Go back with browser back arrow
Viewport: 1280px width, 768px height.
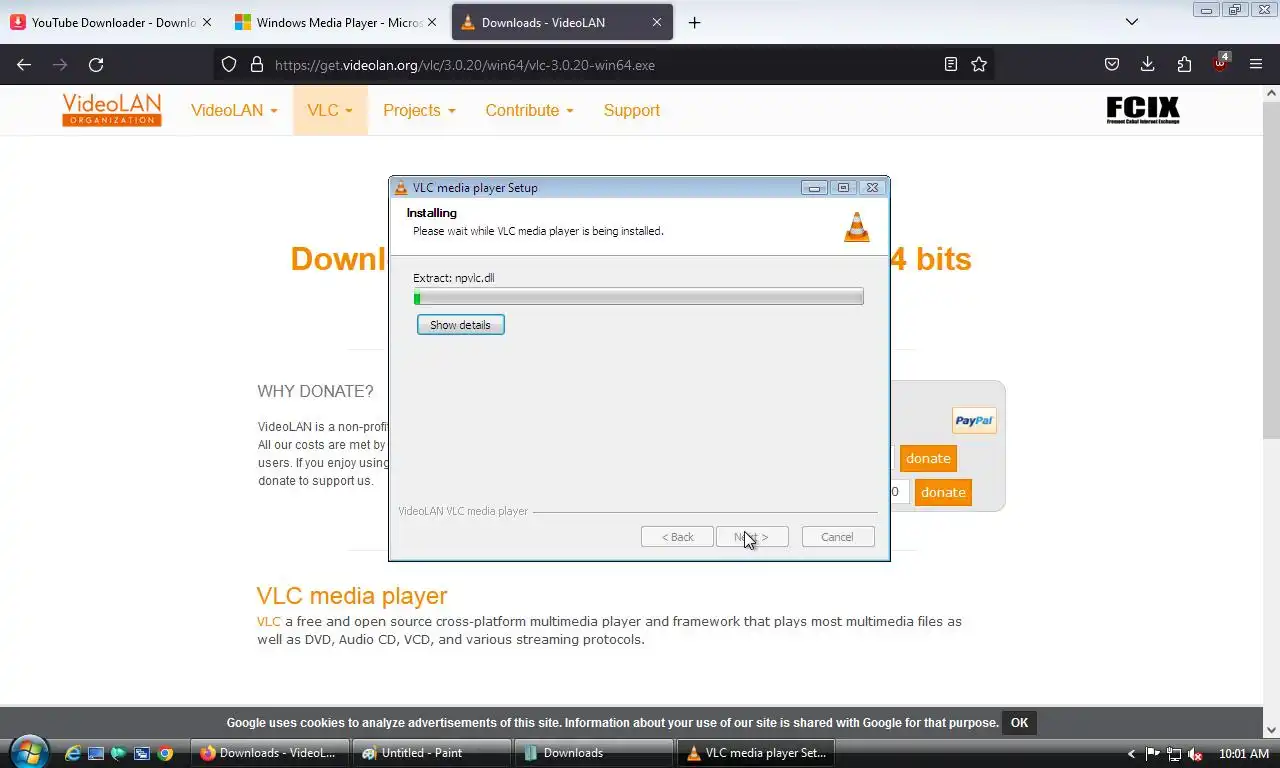[24, 64]
